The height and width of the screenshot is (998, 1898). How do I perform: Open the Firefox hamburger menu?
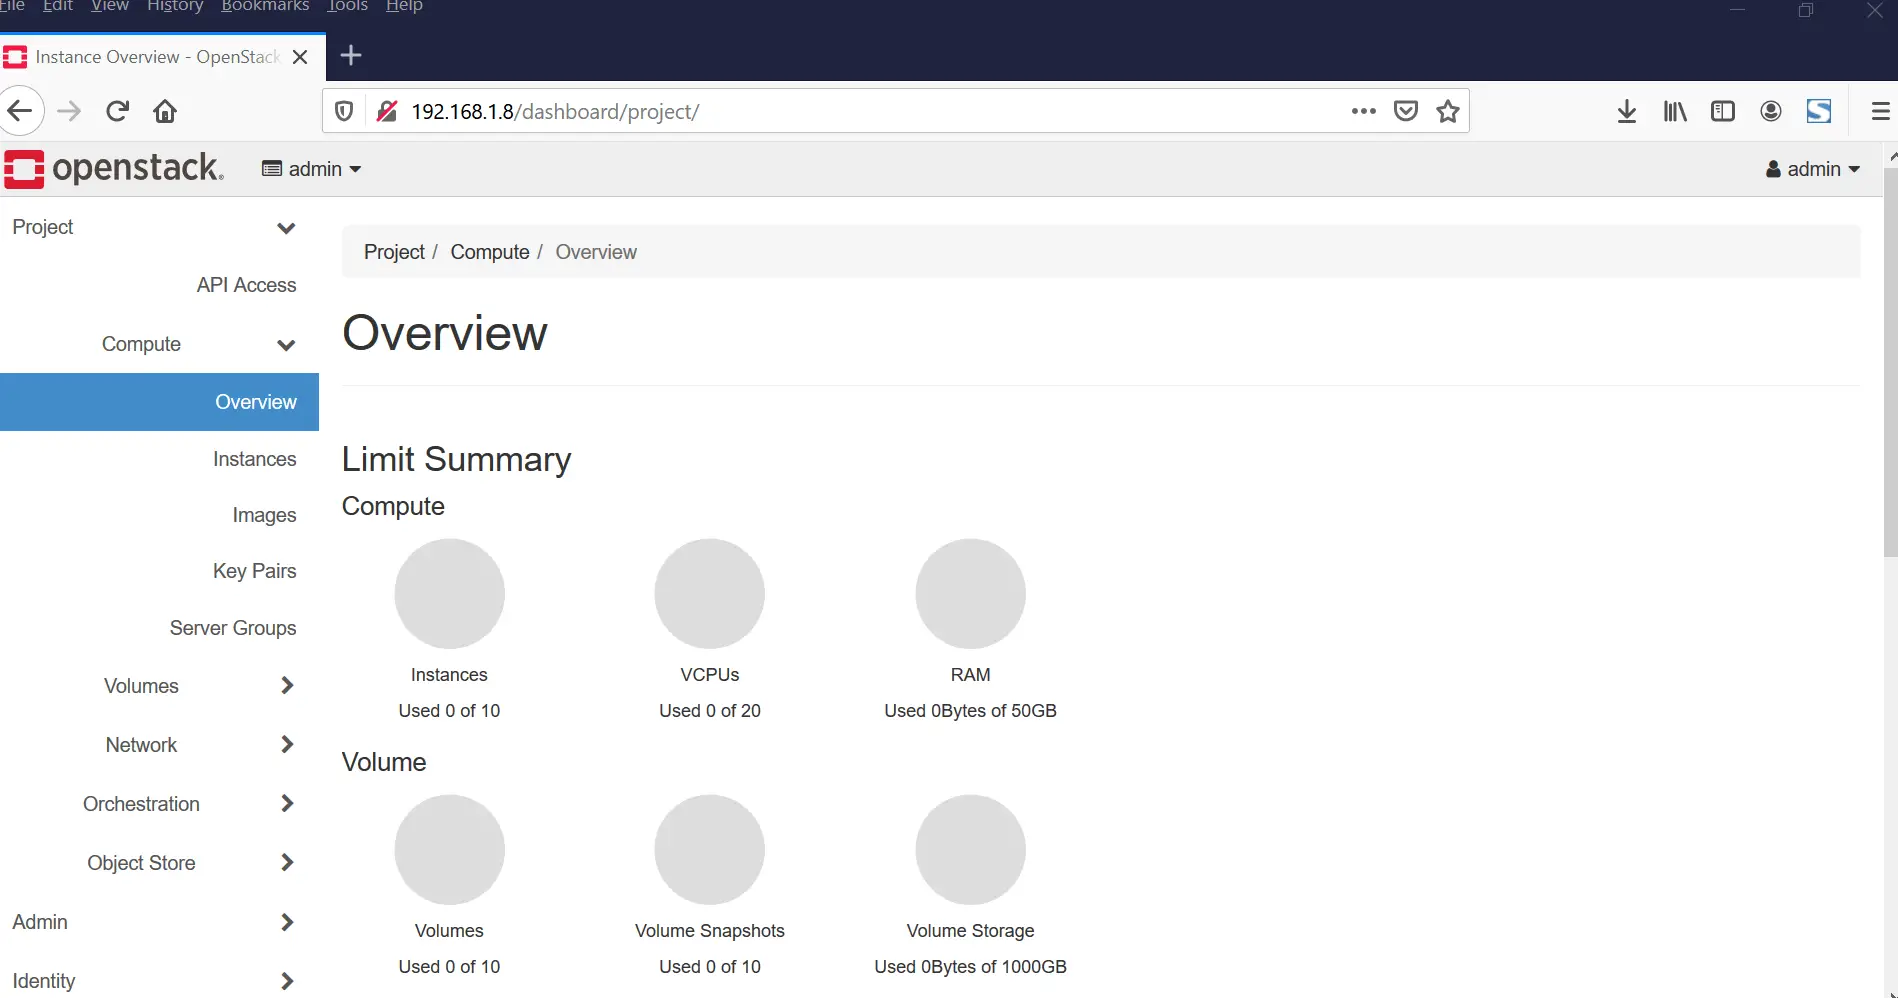click(1880, 111)
